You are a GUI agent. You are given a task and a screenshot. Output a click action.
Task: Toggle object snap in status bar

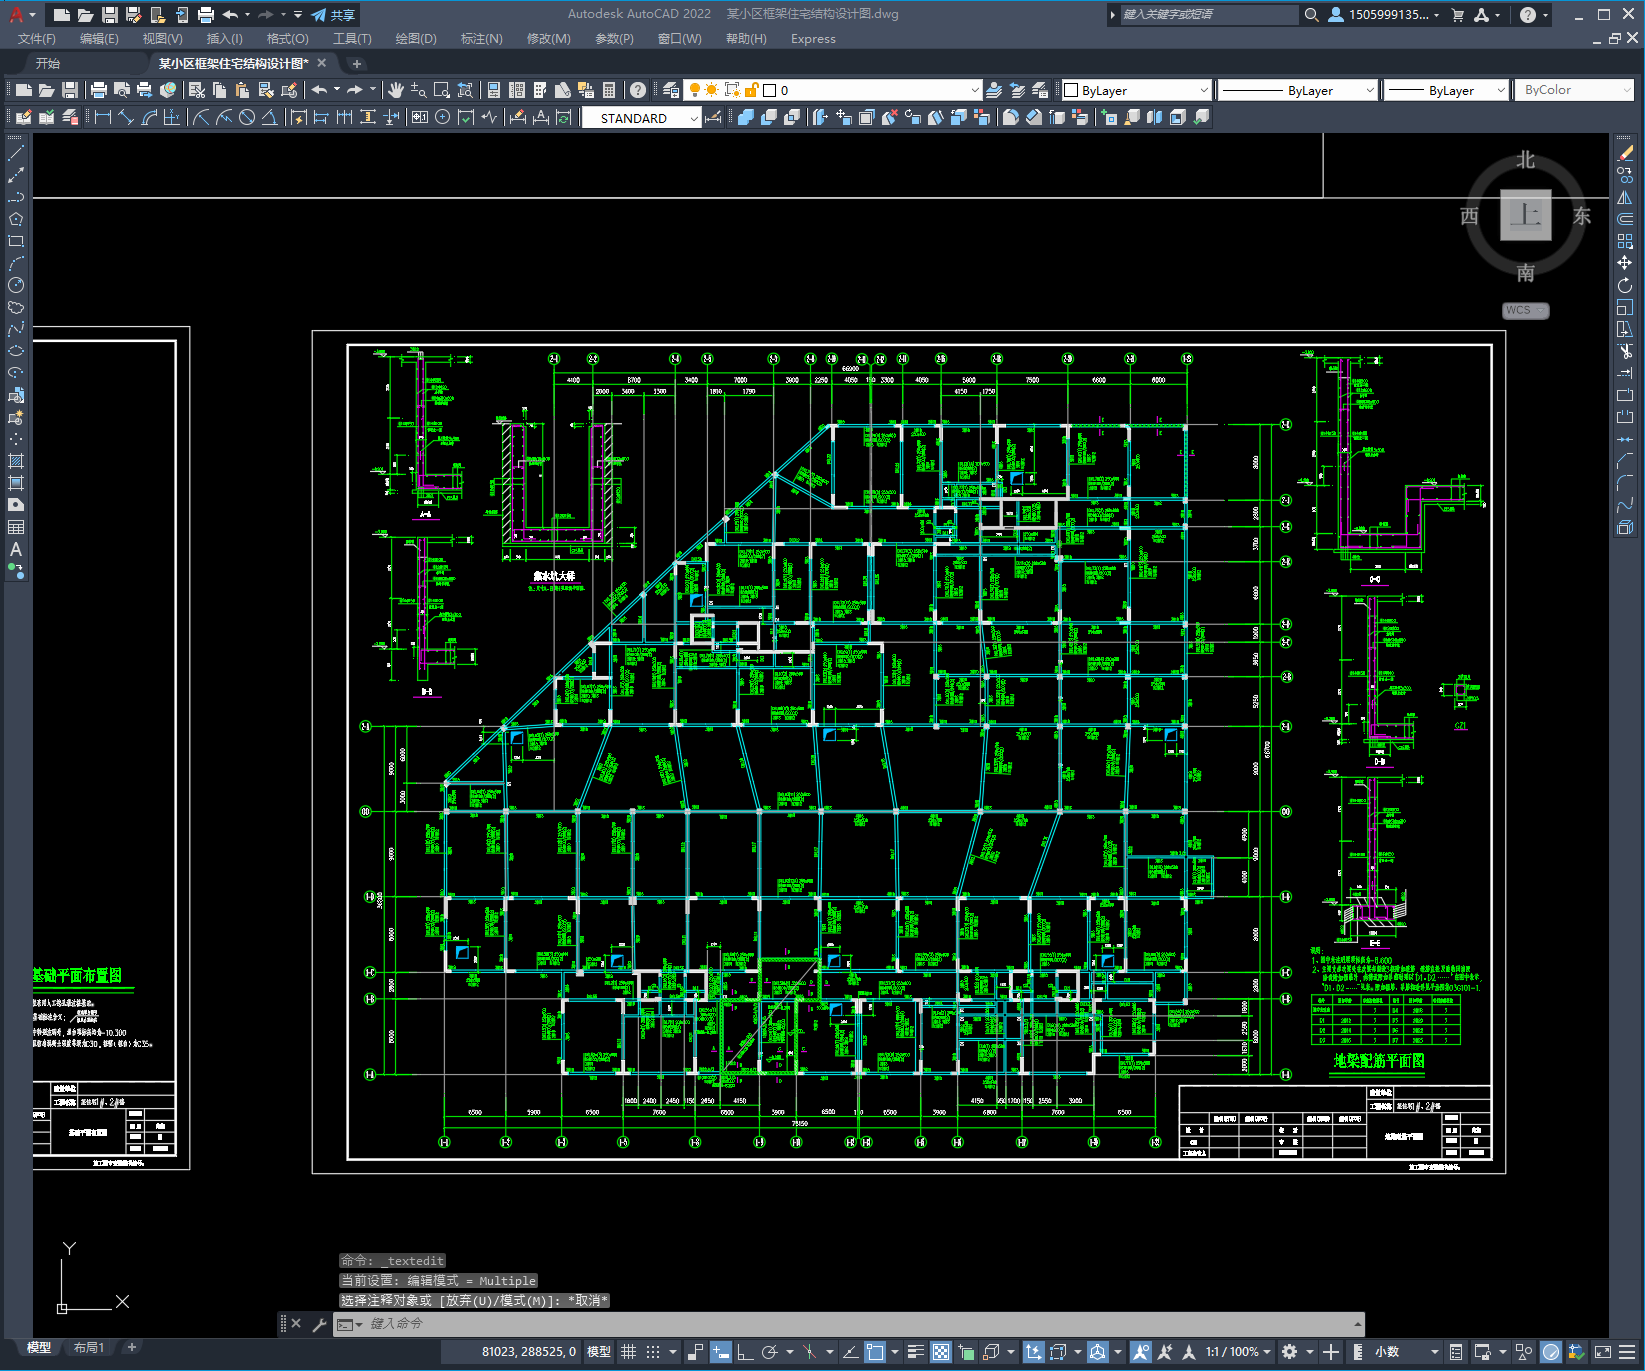coord(875,1352)
